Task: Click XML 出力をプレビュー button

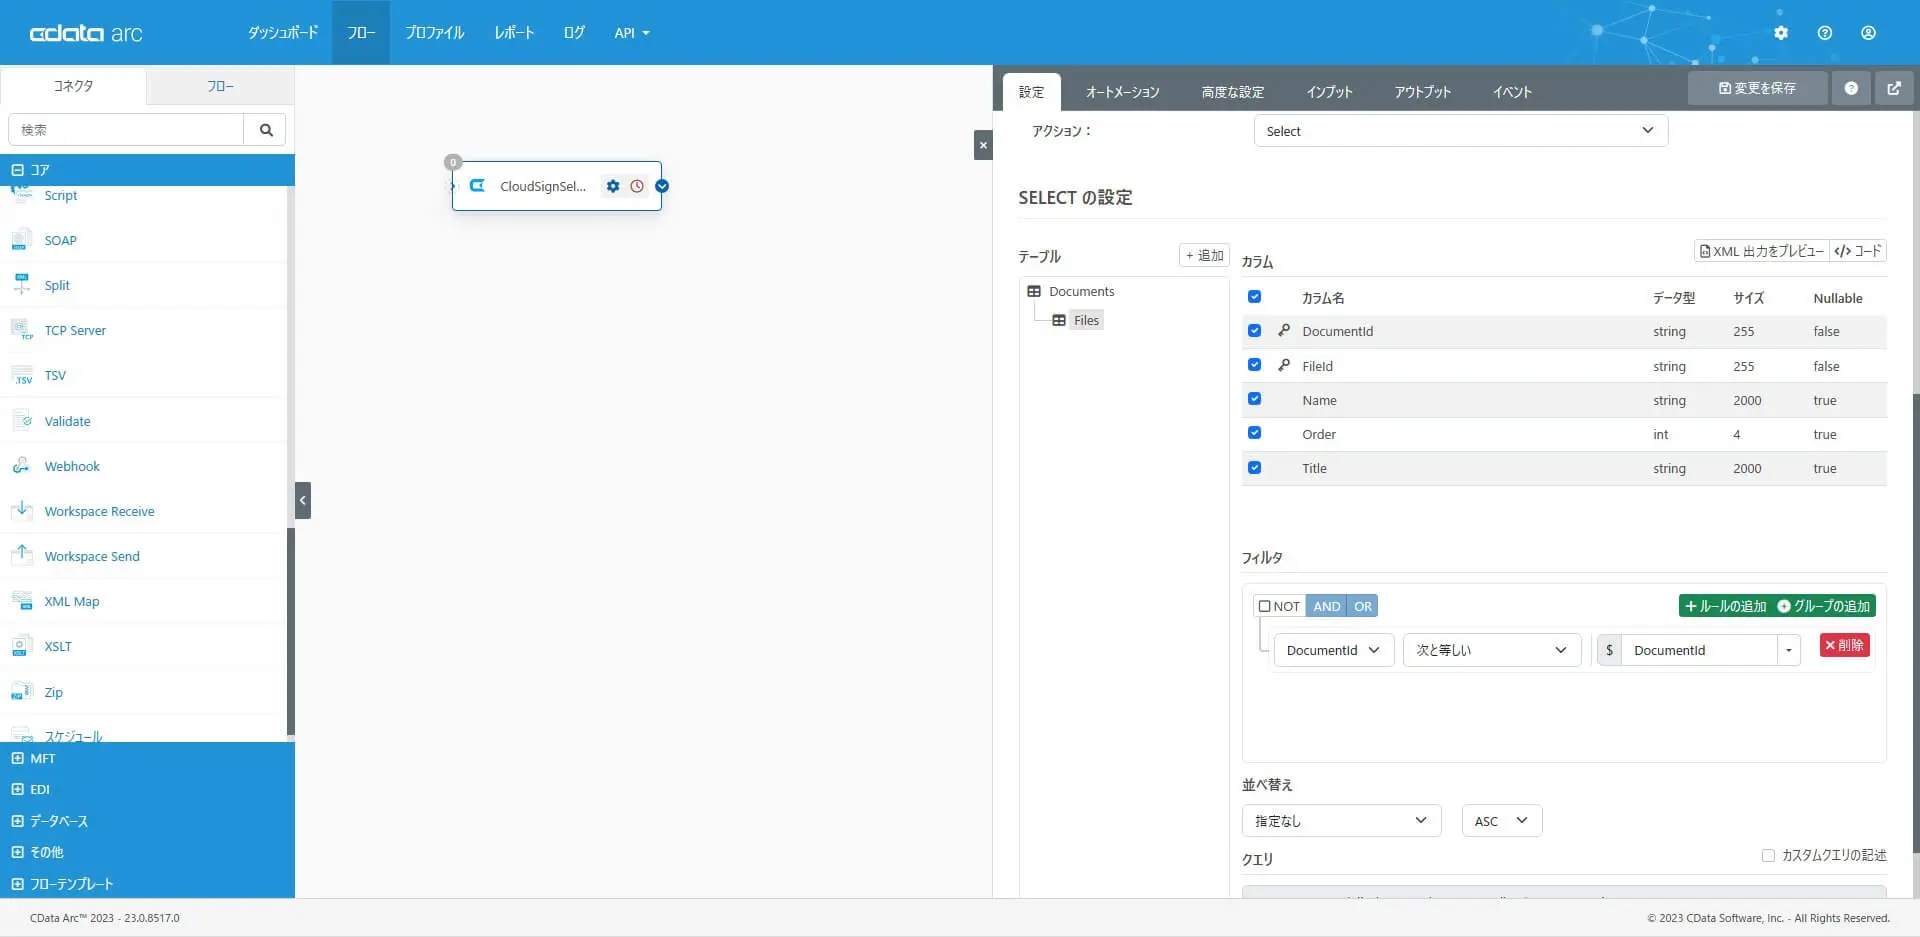Action: 1762,251
